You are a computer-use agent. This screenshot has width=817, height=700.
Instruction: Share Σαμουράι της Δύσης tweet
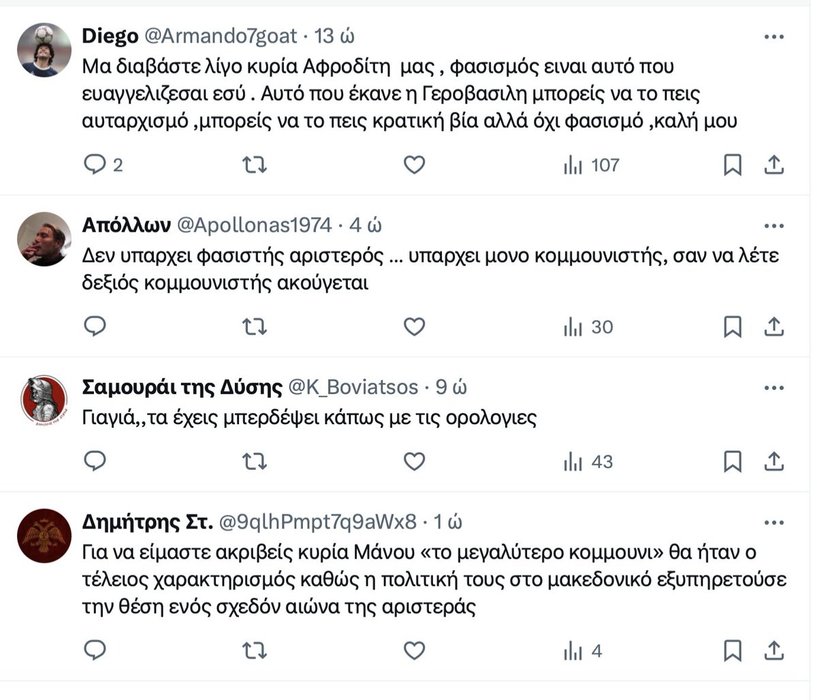pyautogui.click(x=774, y=461)
